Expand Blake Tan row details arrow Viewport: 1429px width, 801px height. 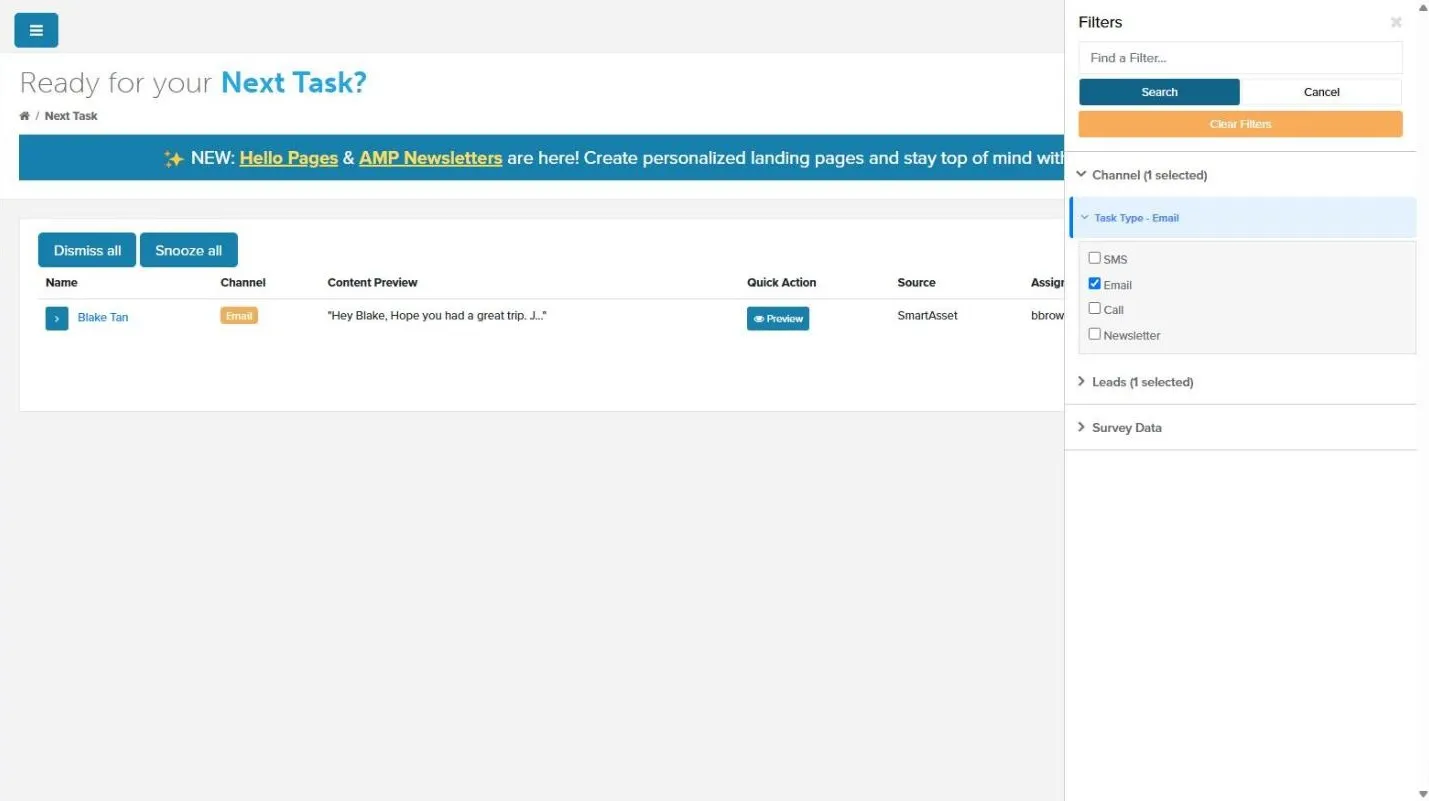click(57, 318)
